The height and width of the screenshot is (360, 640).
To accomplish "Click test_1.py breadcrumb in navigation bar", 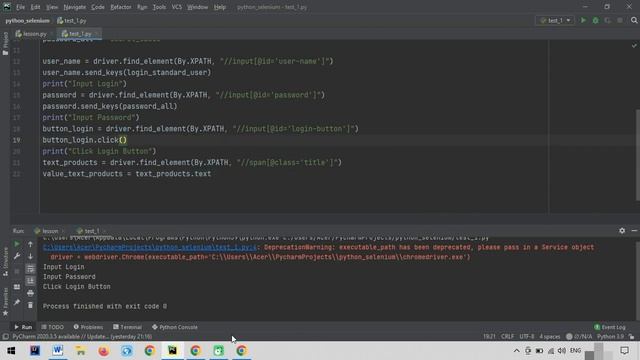I will (x=72, y=20).
